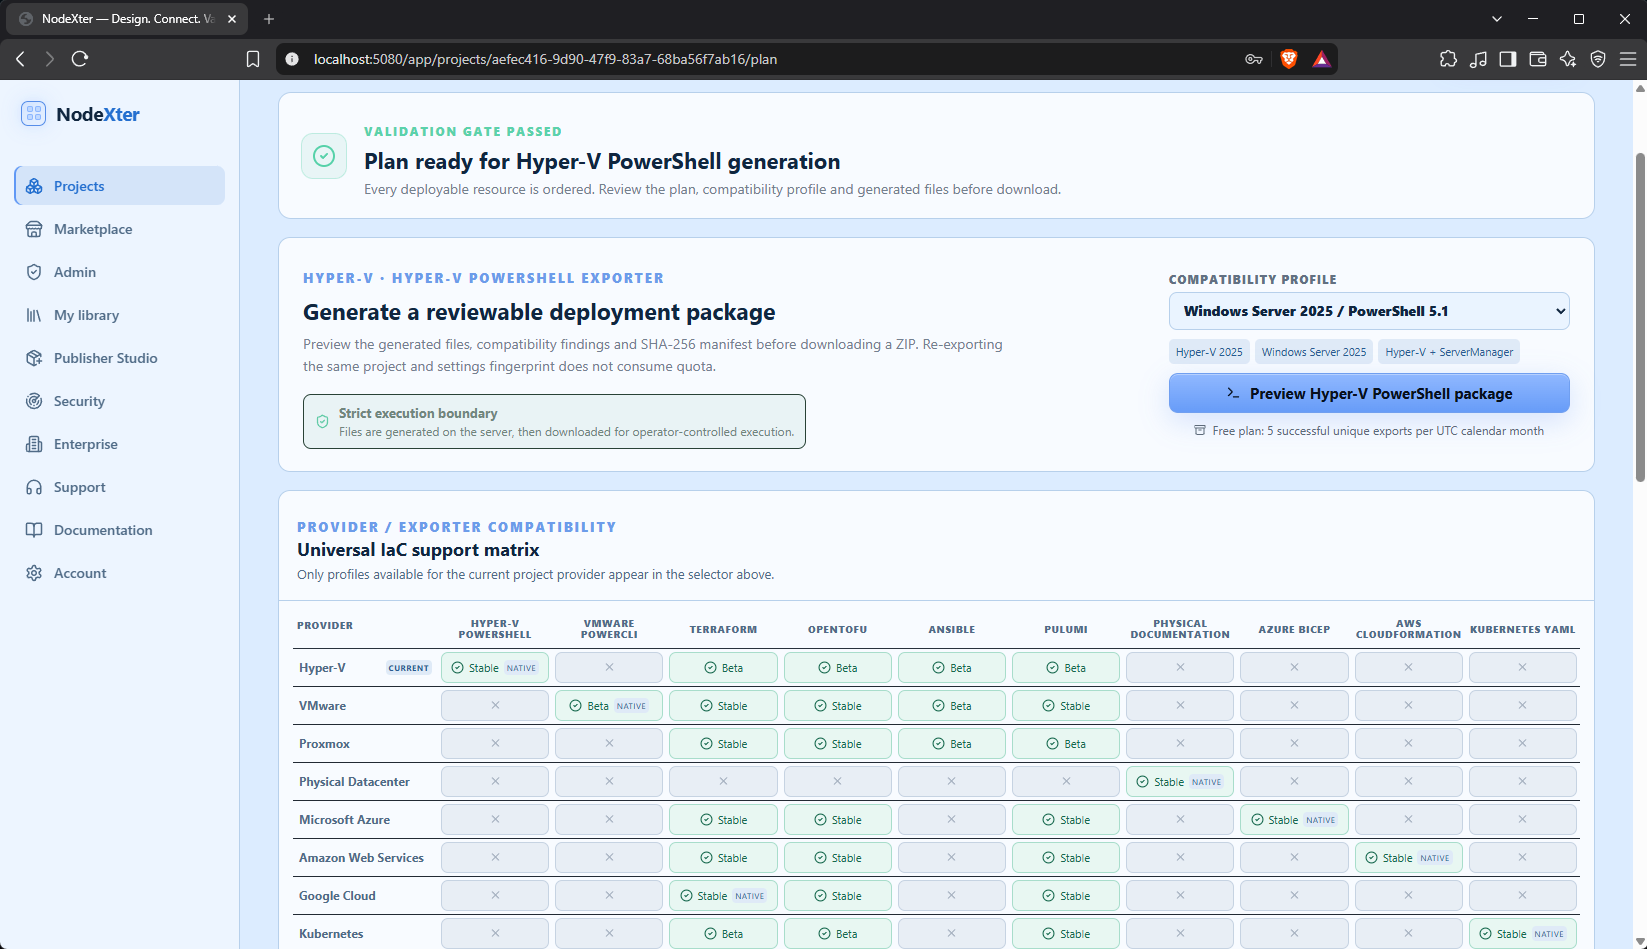The height and width of the screenshot is (949, 1647).
Task: Click the Security shield icon
Action: (x=34, y=401)
